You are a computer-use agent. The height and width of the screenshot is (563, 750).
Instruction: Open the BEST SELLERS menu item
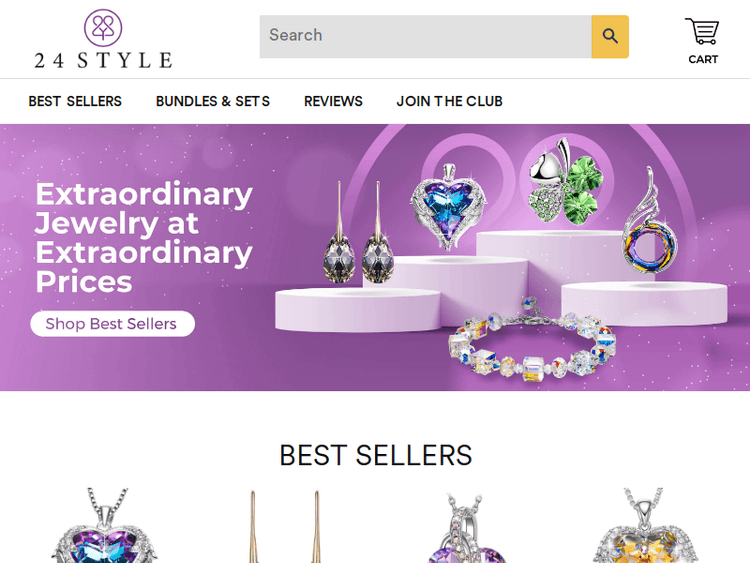[x=75, y=101]
